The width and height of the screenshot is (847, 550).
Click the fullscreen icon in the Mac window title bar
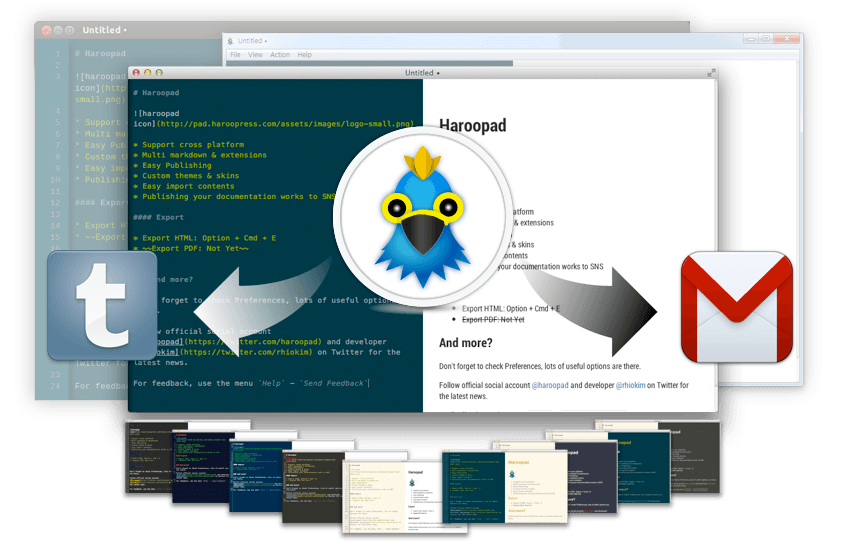pos(711,73)
